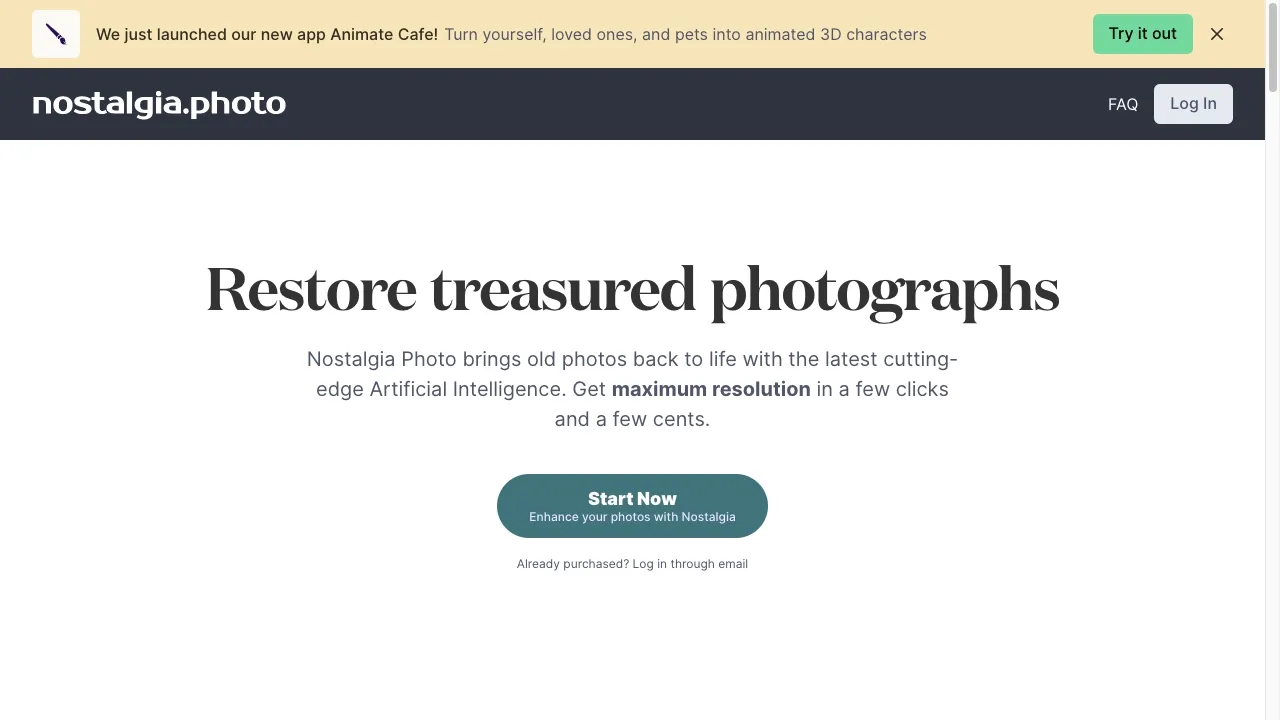Screen dimensions: 1280x720
Task: Click the bold maximum resolution text
Action: 711,389
